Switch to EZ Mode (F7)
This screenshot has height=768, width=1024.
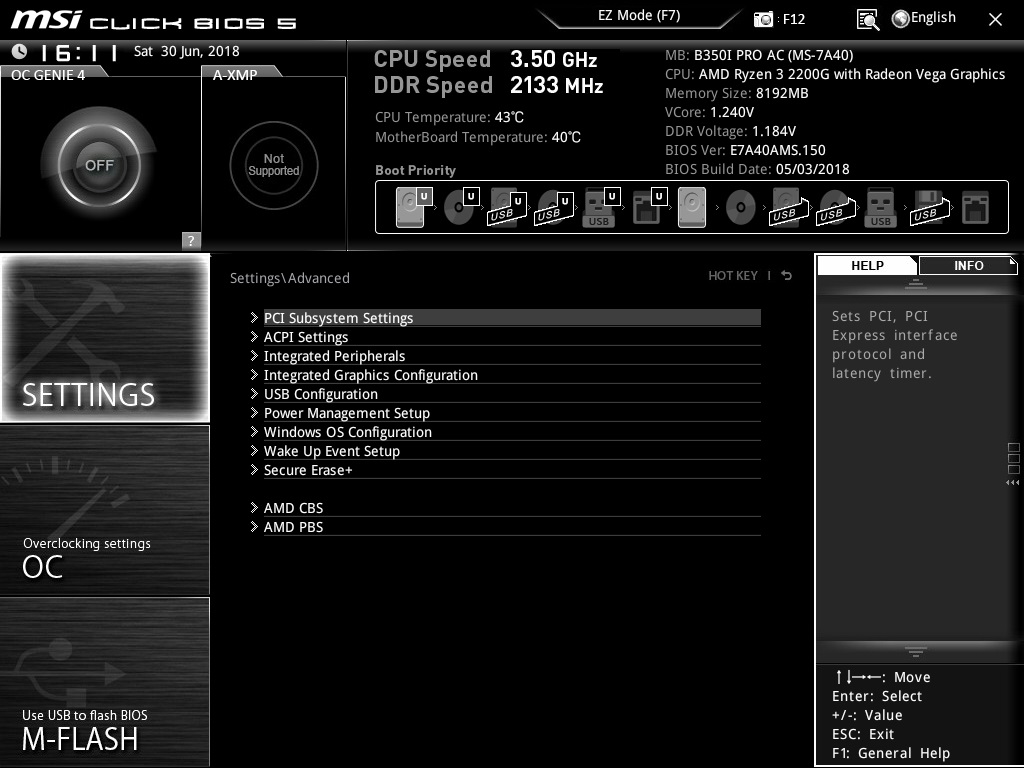[639, 15]
